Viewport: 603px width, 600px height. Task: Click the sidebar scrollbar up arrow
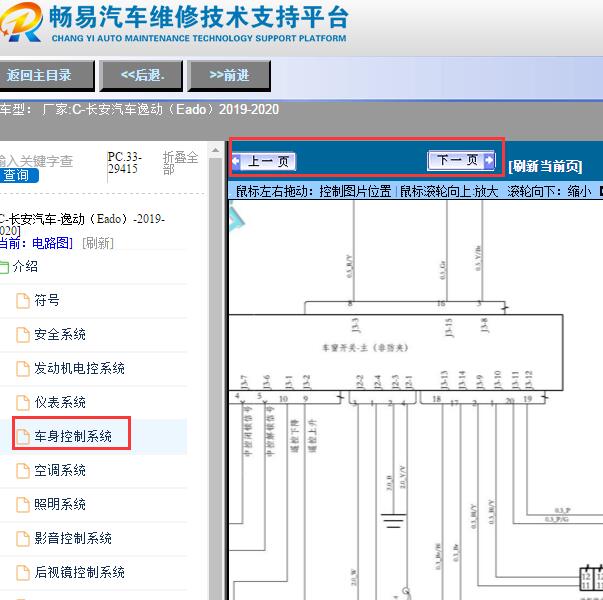(215, 150)
